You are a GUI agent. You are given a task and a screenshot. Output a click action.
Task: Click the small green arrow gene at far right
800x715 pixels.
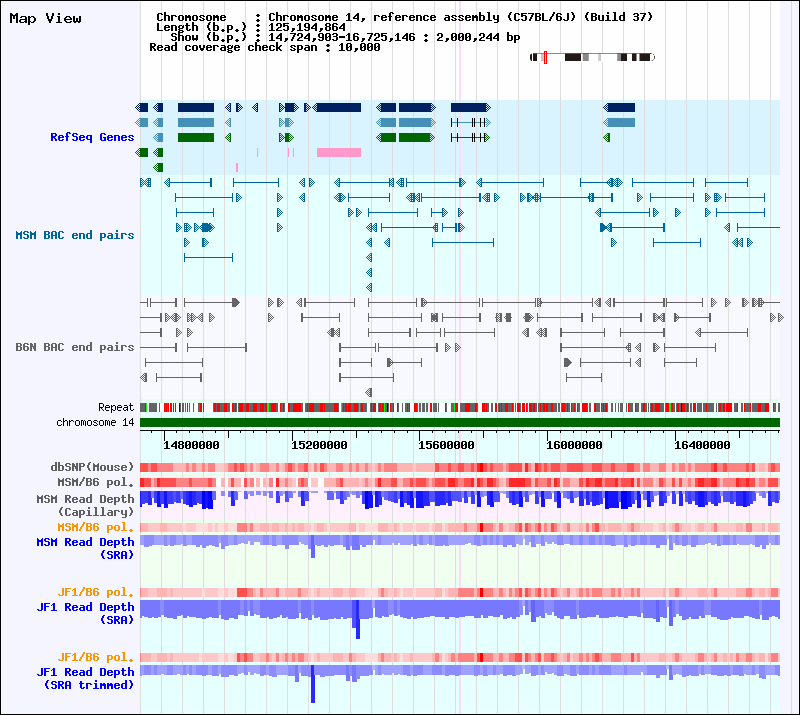pos(607,137)
